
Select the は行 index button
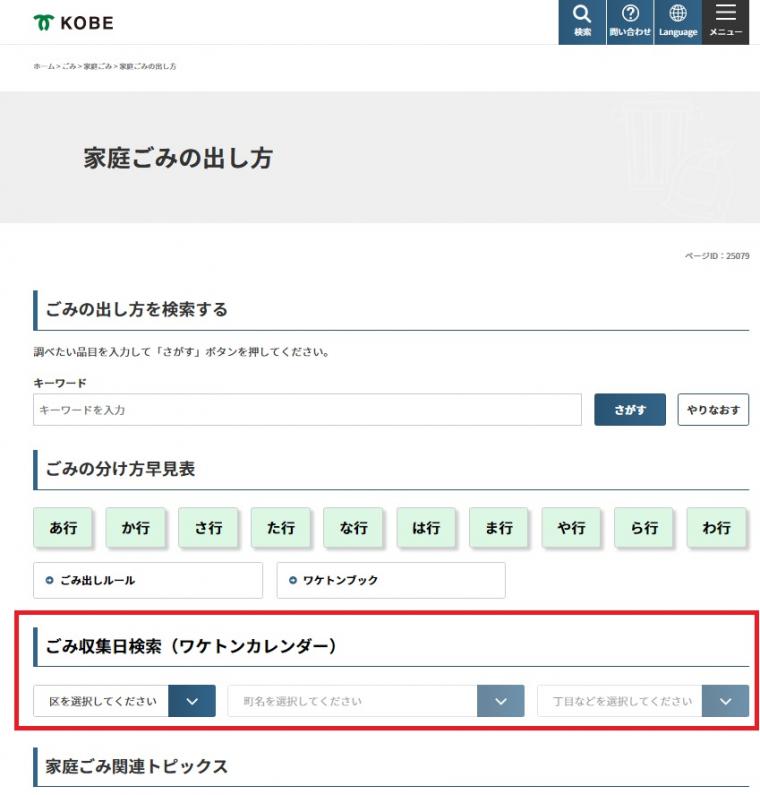(426, 528)
